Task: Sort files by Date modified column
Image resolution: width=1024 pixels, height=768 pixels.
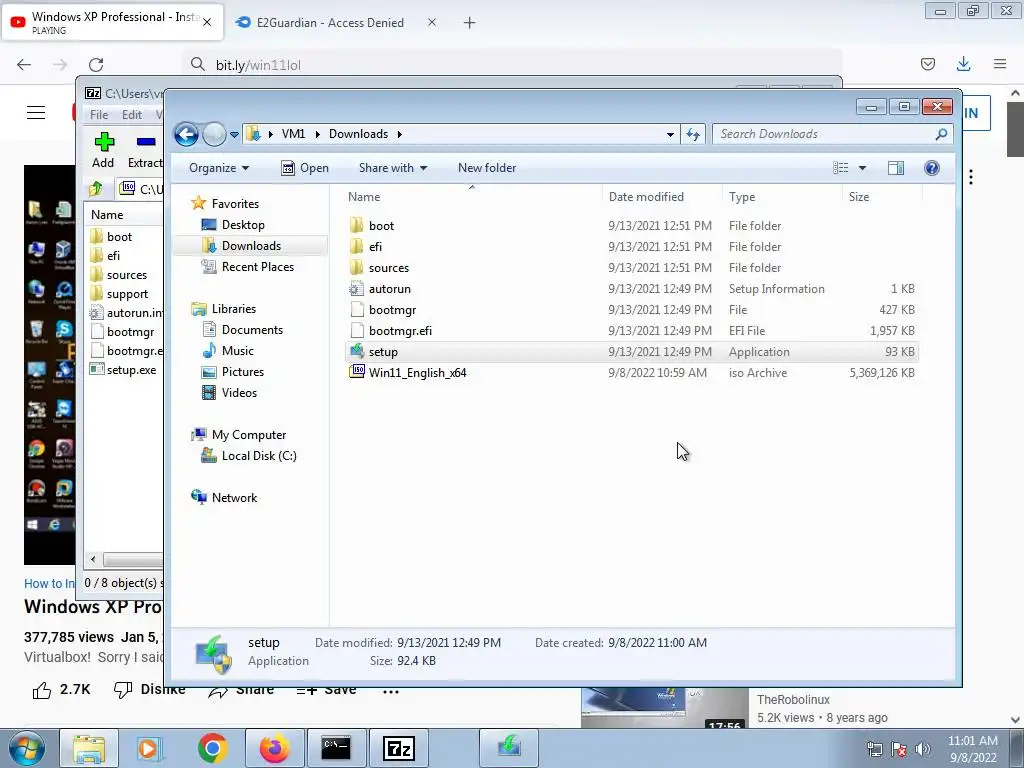Action: [x=661, y=197]
